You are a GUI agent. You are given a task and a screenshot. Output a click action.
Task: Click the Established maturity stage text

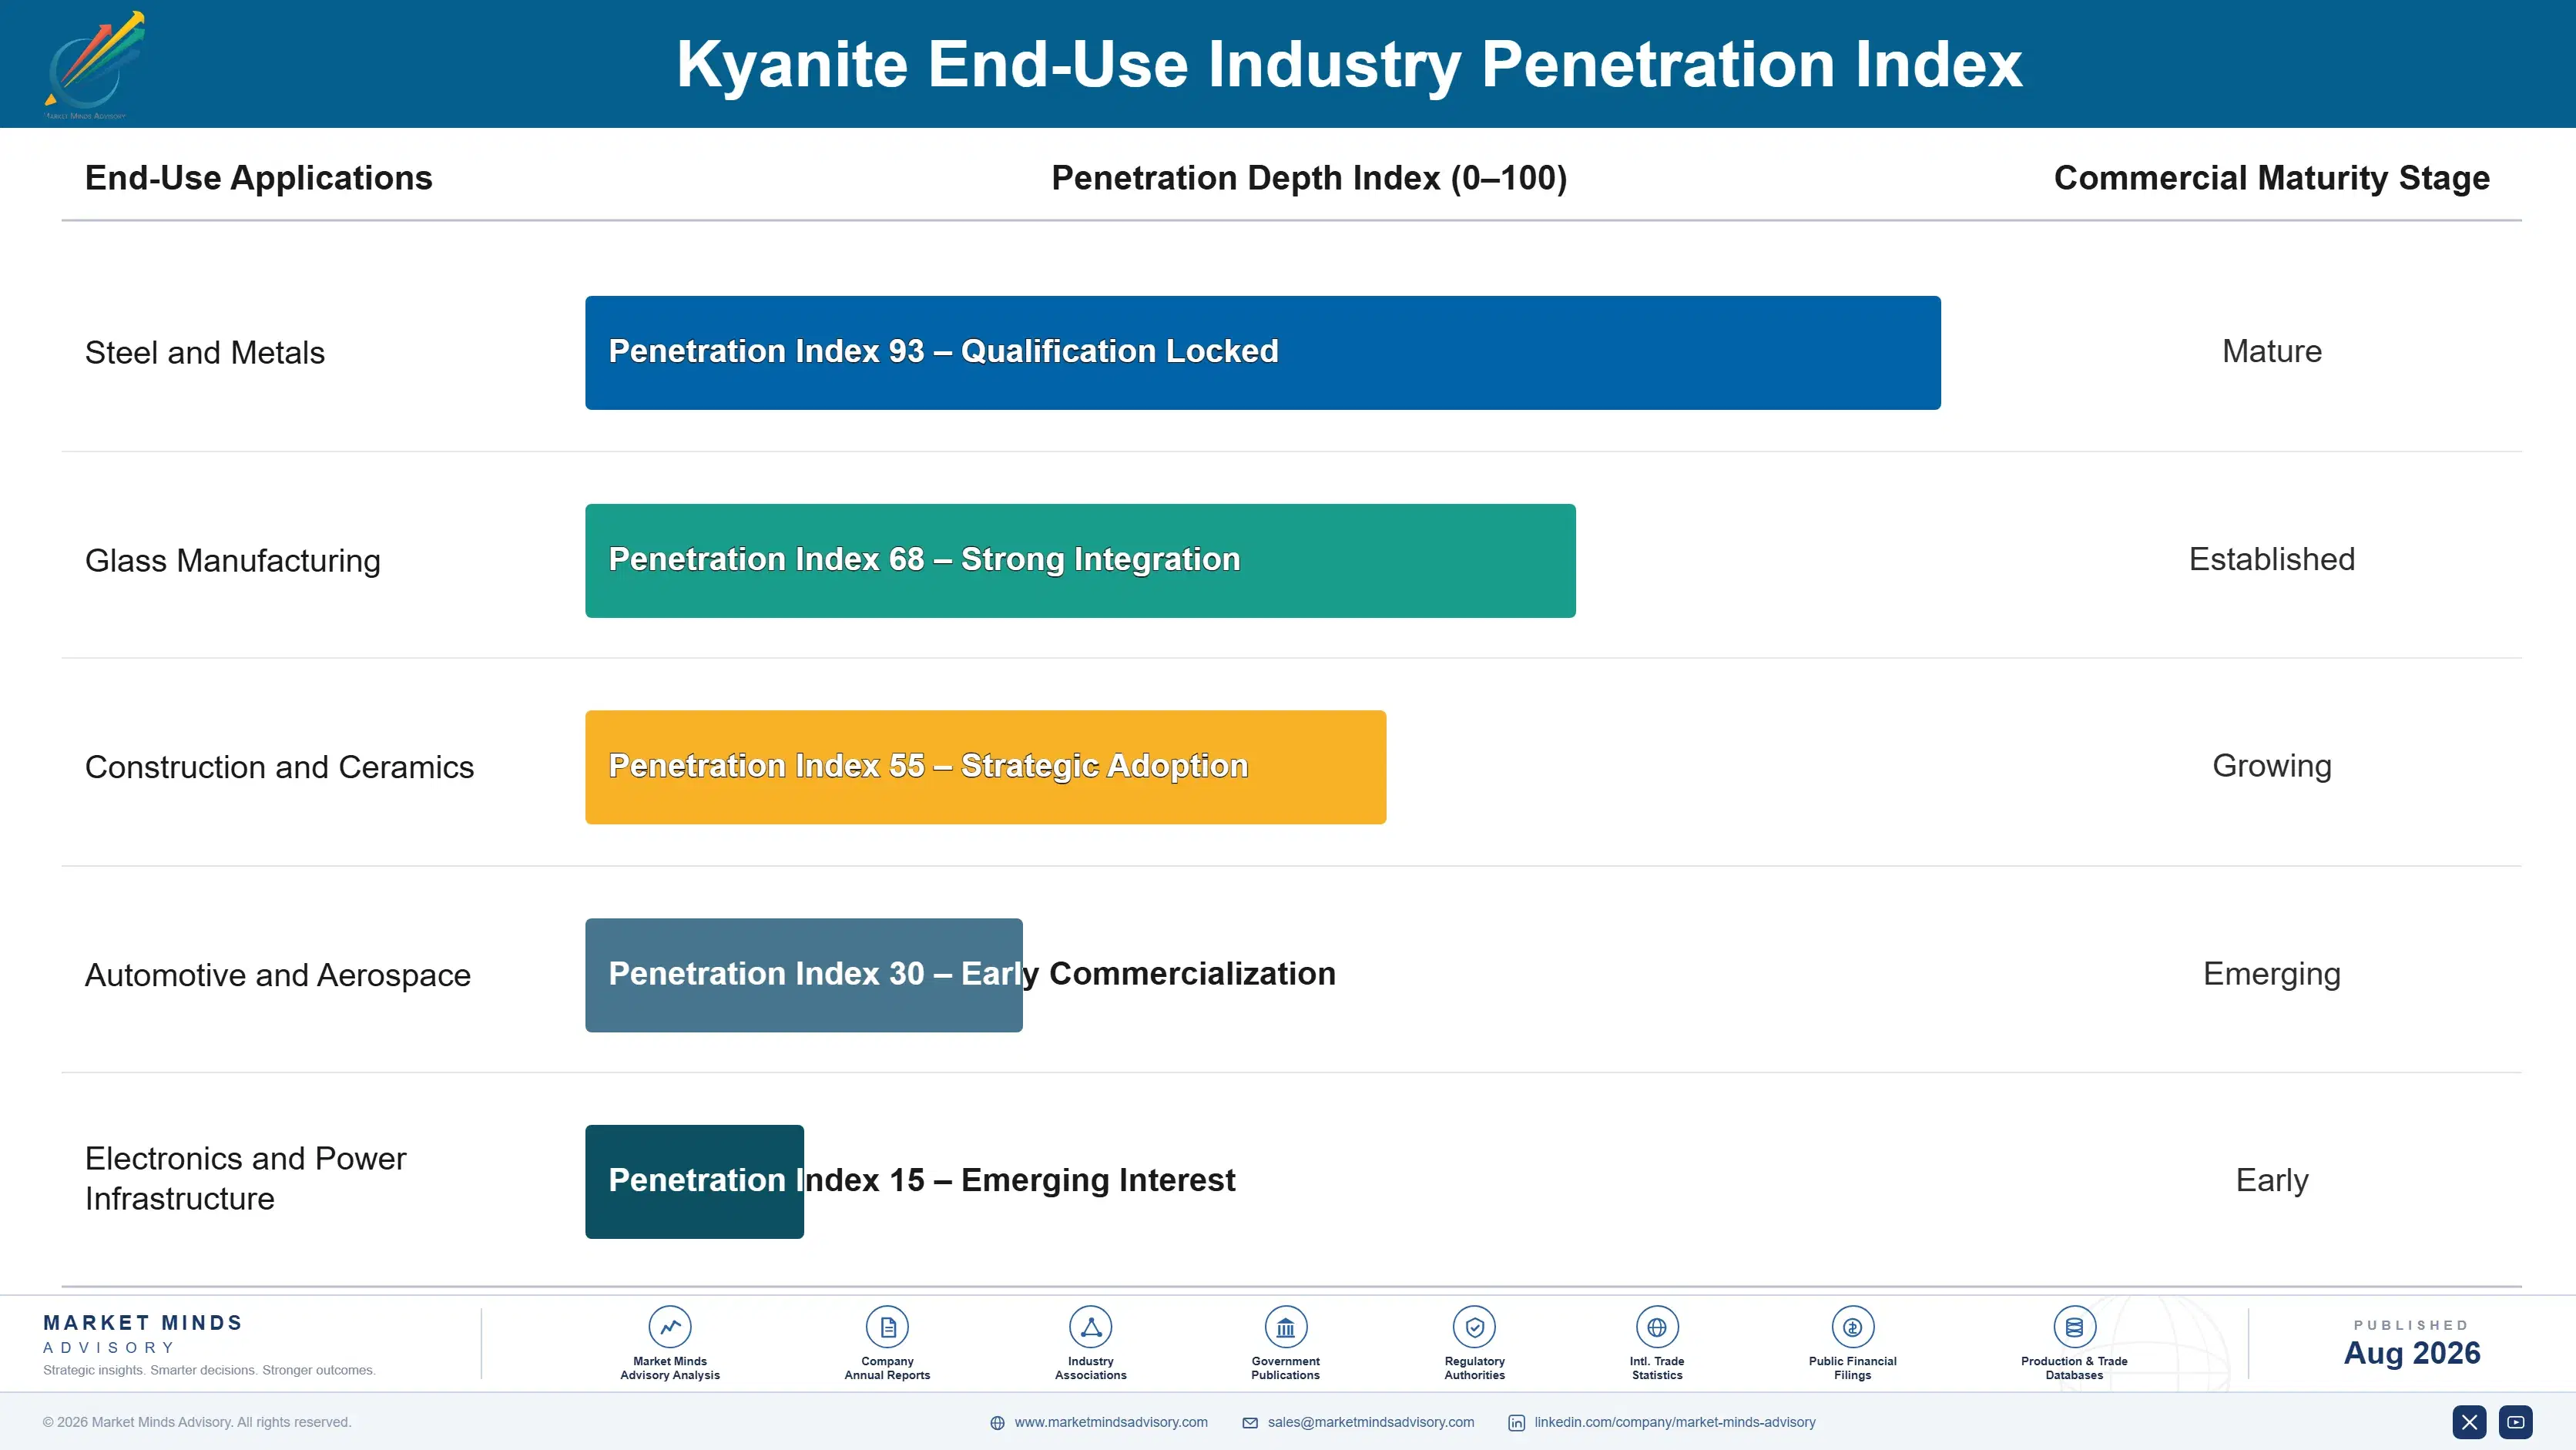(x=2271, y=559)
